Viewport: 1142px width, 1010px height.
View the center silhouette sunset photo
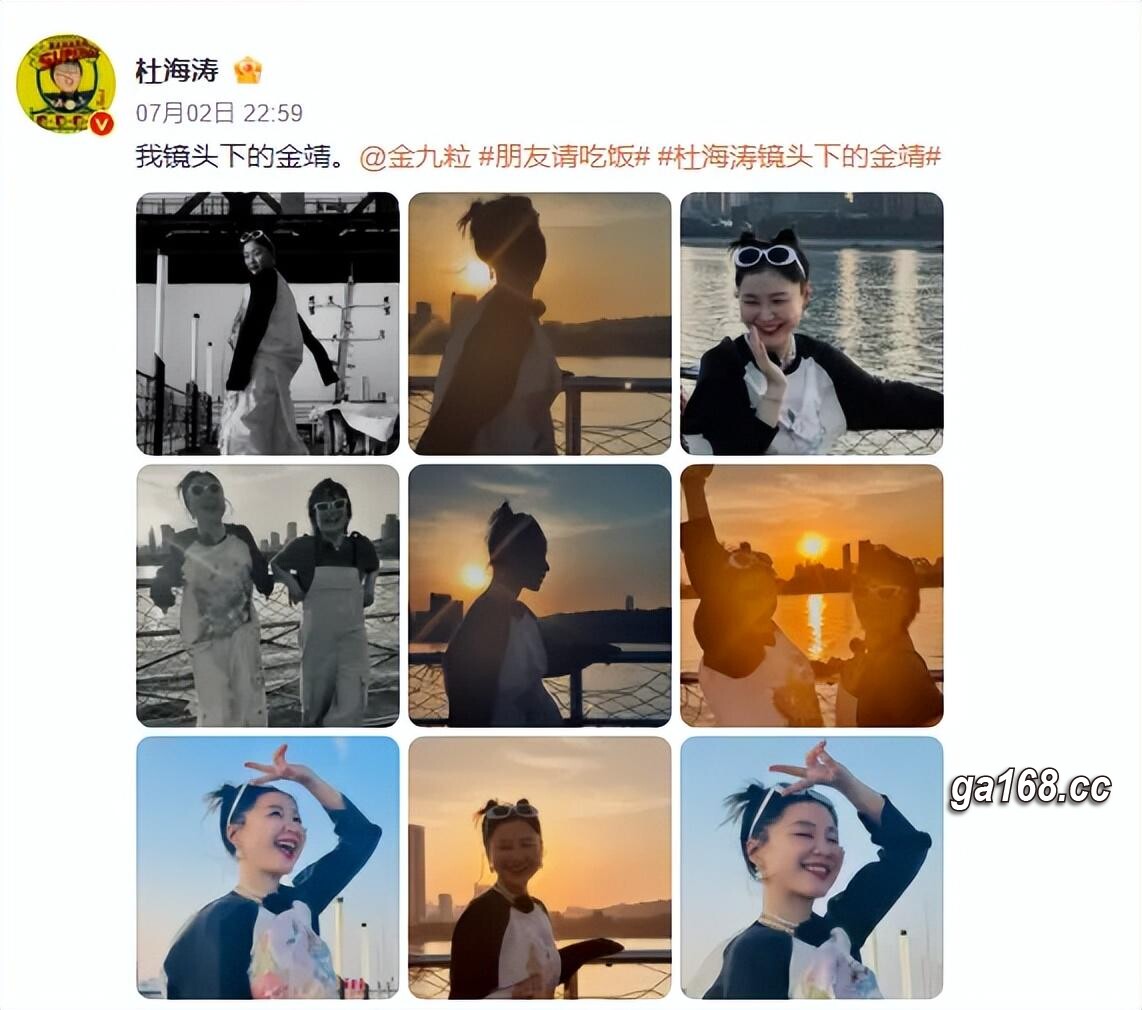coord(540,596)
